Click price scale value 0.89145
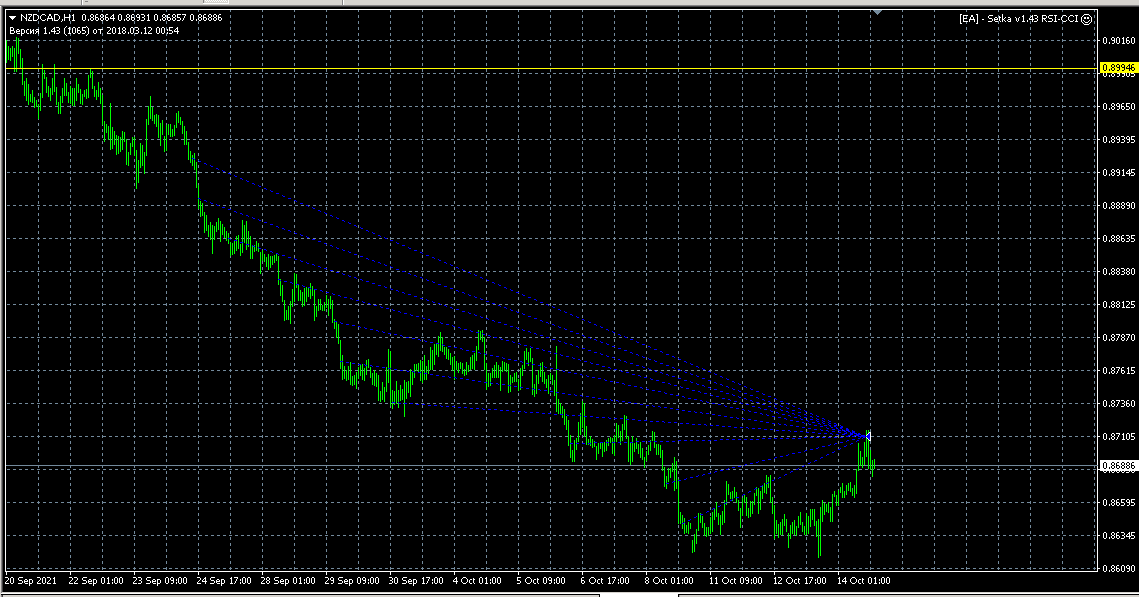Image resolution: width=1139 pixels, height=597 pixels. click(x=1119, y=173)
